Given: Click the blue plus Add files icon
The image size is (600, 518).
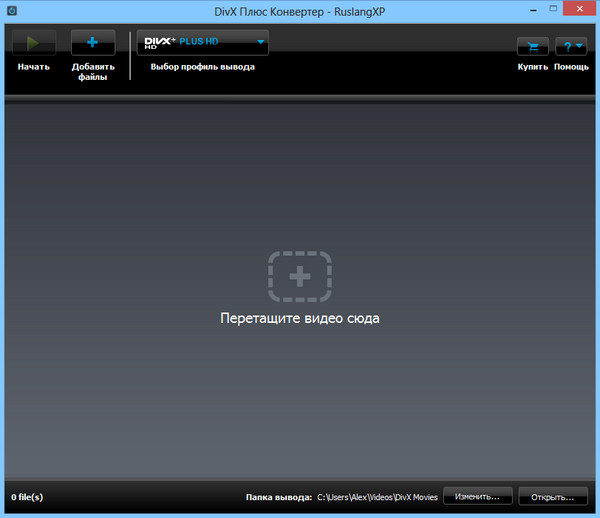Looking at the screenshot, I should [x=93, y=43].
